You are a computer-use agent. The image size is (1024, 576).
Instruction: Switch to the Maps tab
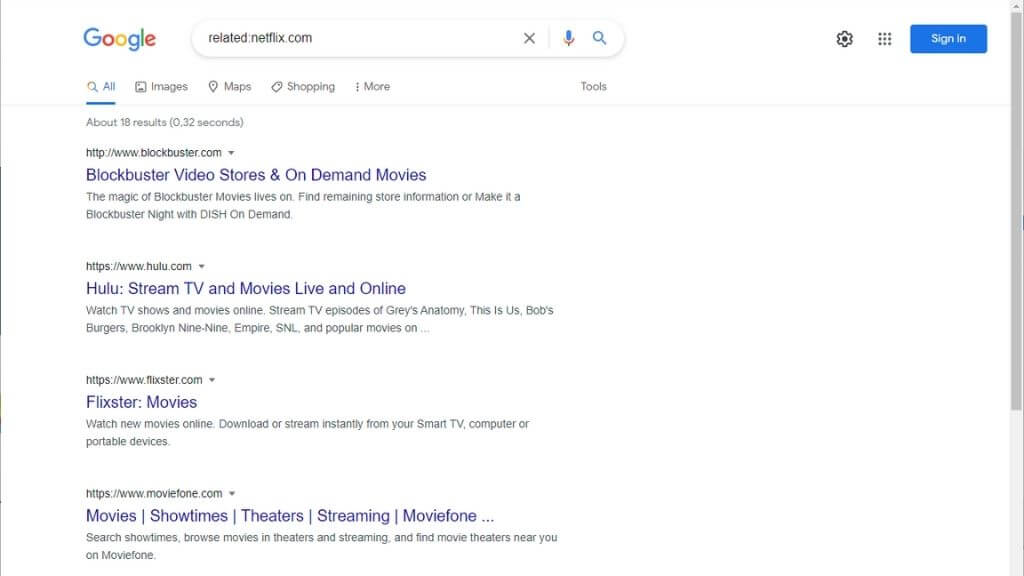pyautogui.click(x=229, y=87)
